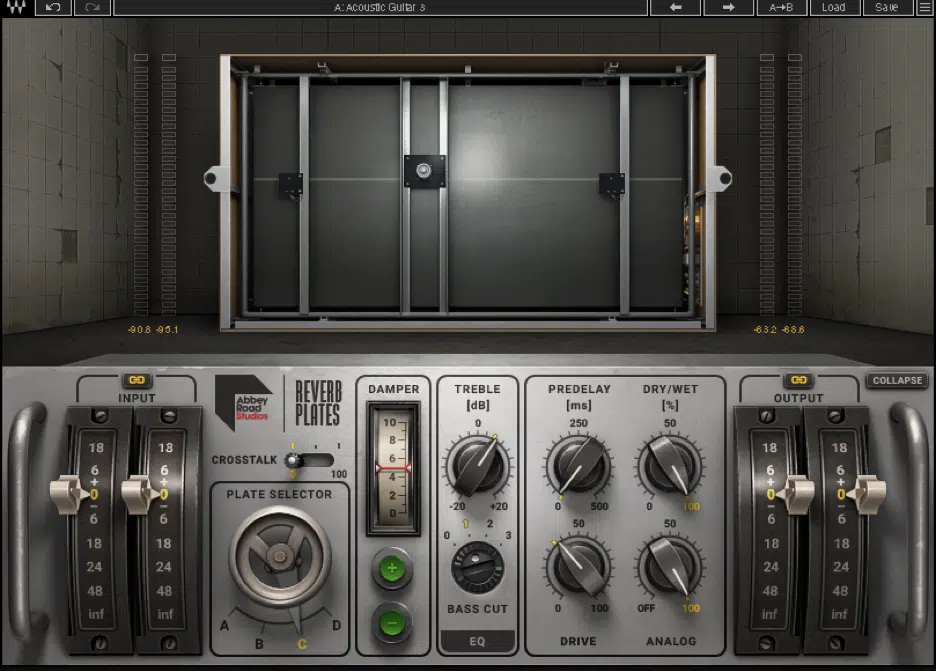The width and height of the screenshot is (936, 672).
Task: Click the Bass Cut rotary switch
Action: click(x=478, y=567)
